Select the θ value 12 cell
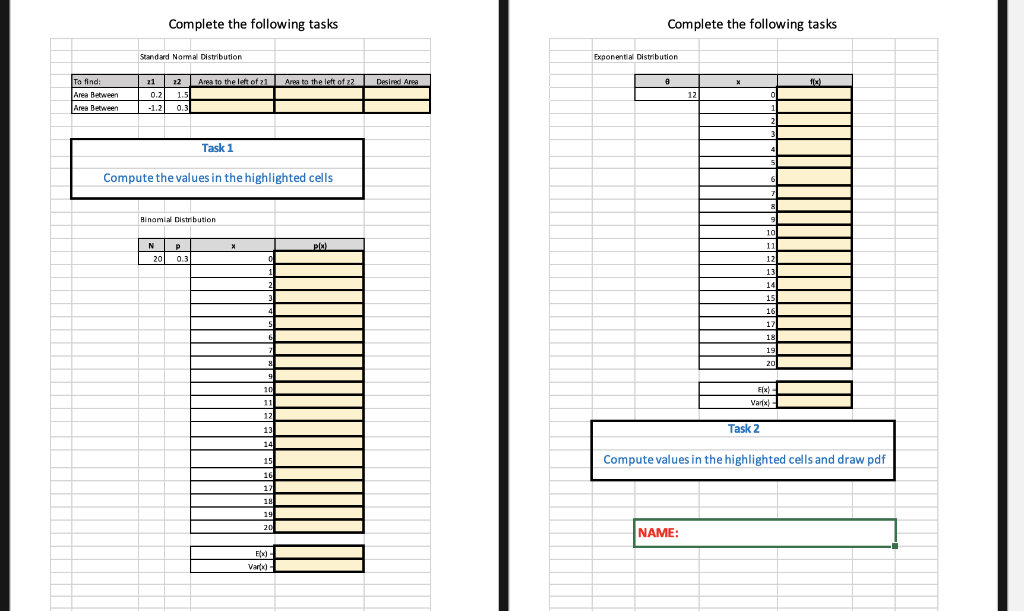 pos(667,95)
